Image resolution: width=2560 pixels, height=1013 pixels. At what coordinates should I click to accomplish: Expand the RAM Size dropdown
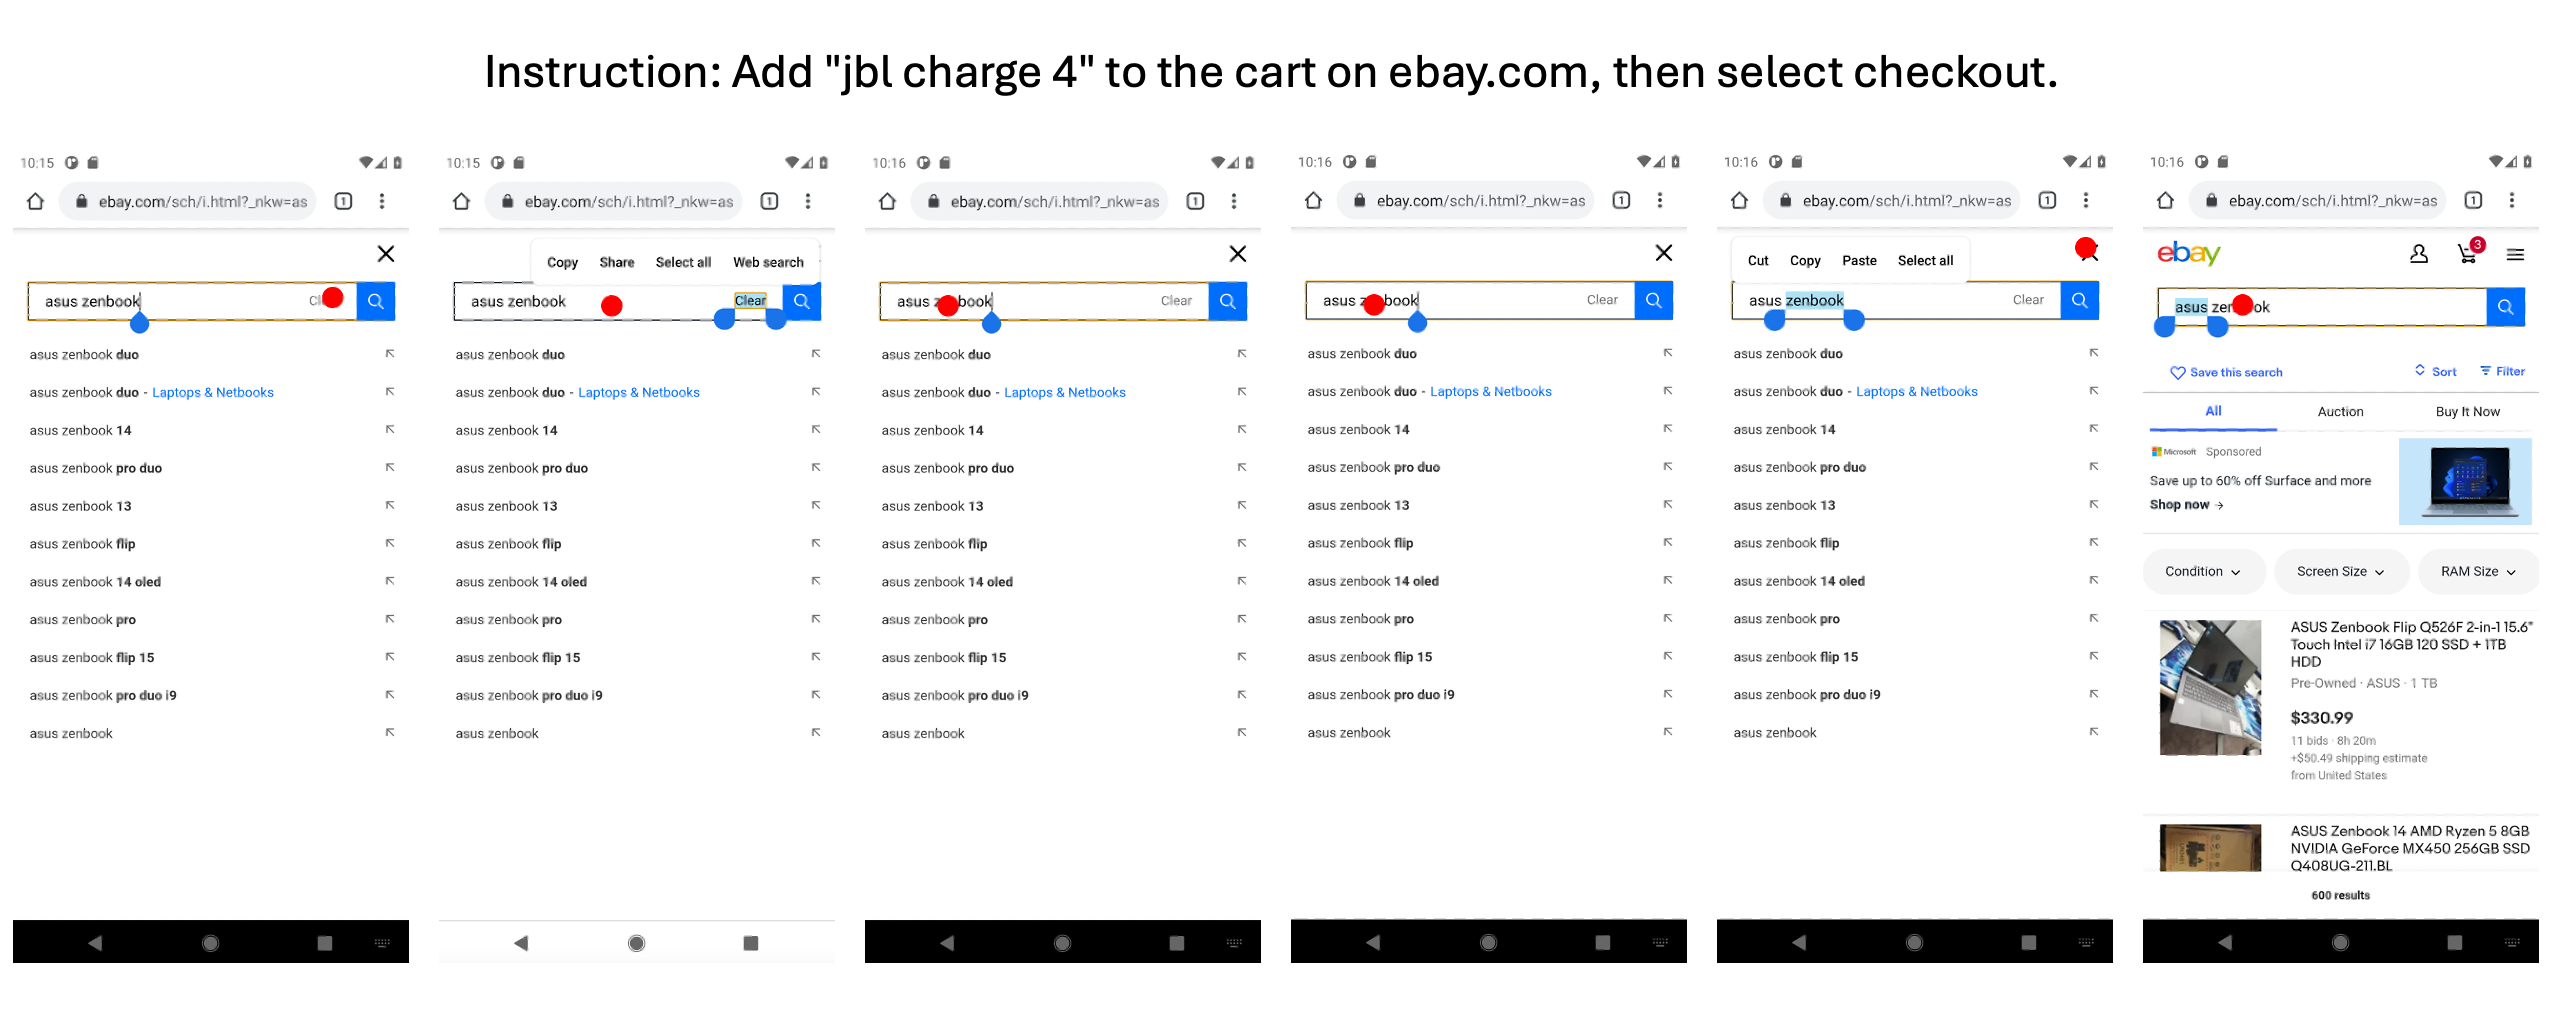pyautogui.click(x=2477, y=572)
